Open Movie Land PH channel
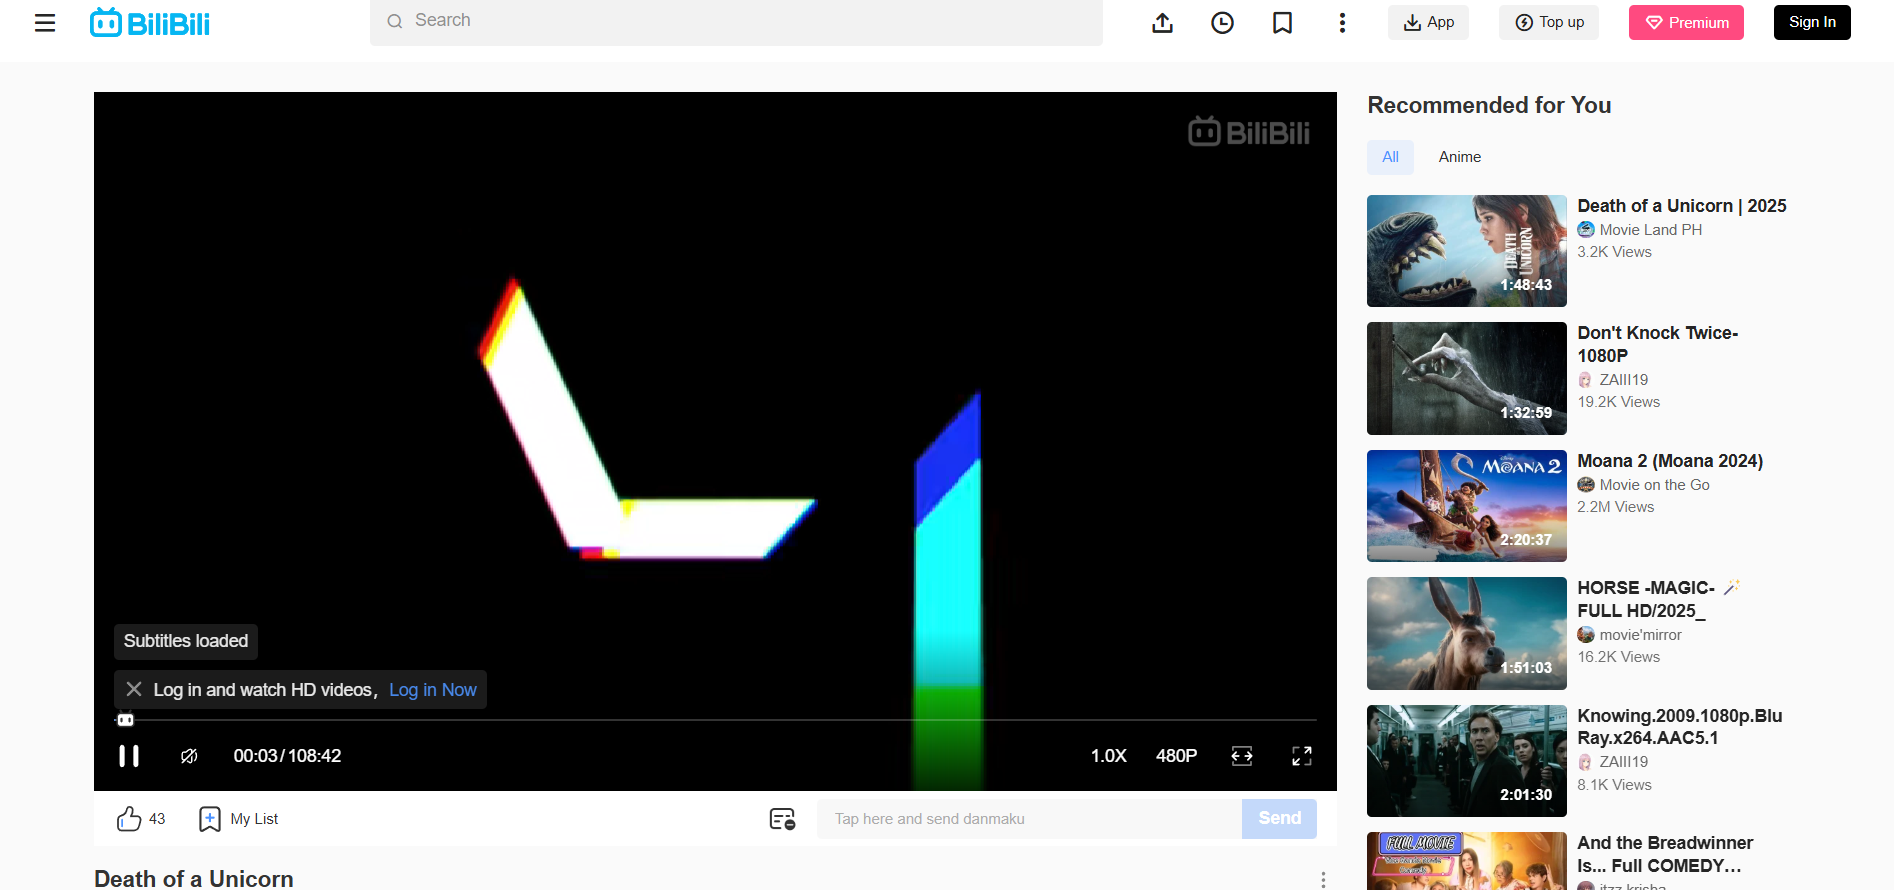The height and width of the screenshot is (890, 1894). click(1650, 230)
